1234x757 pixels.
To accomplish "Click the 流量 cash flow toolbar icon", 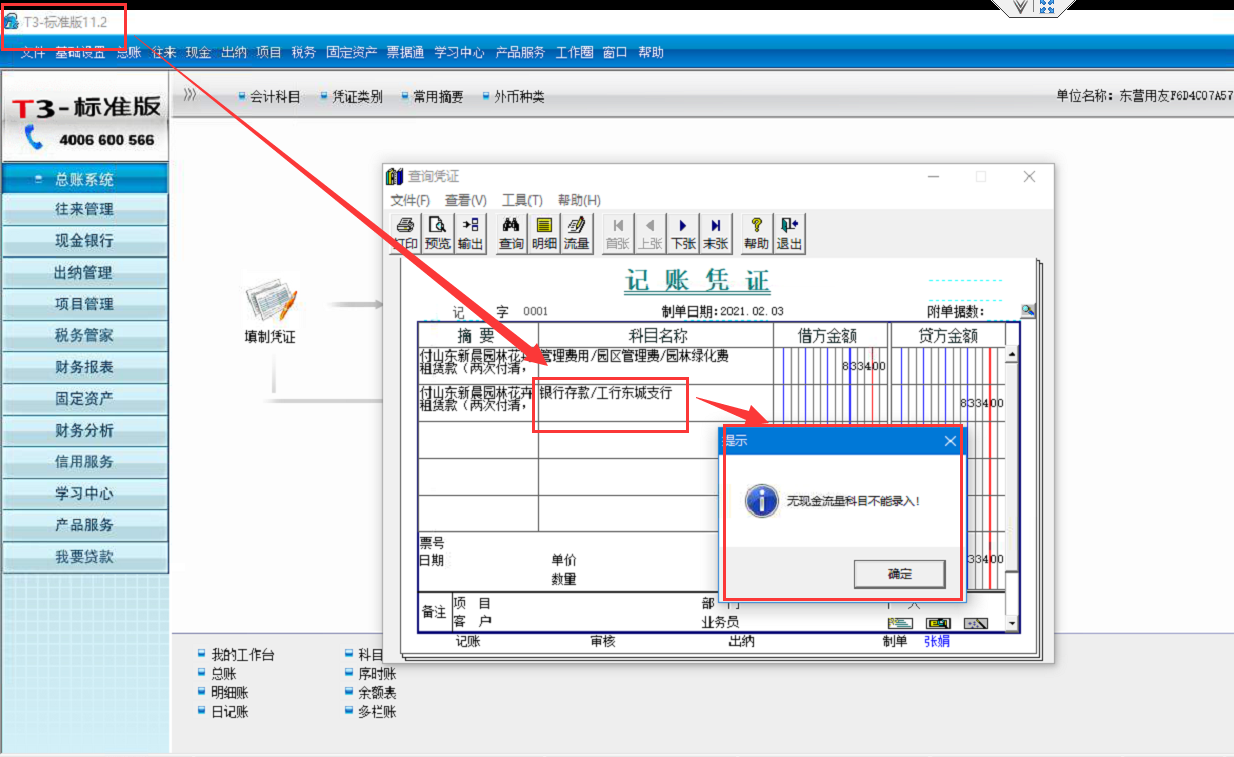I will click(x=576, y=233).
